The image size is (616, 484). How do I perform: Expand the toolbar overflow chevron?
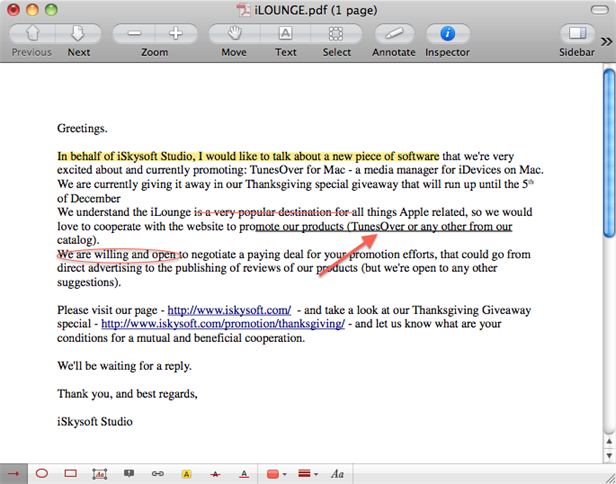click(x=607, y=41)
